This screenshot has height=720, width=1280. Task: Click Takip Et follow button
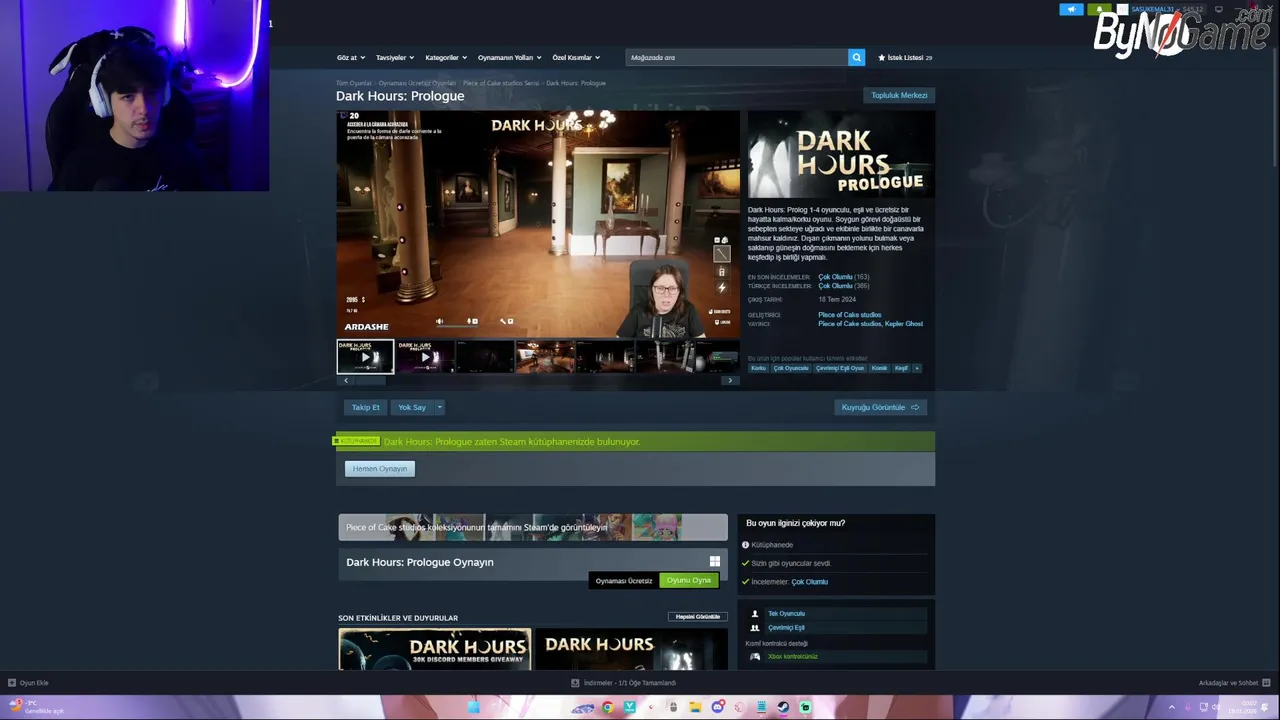365,407
